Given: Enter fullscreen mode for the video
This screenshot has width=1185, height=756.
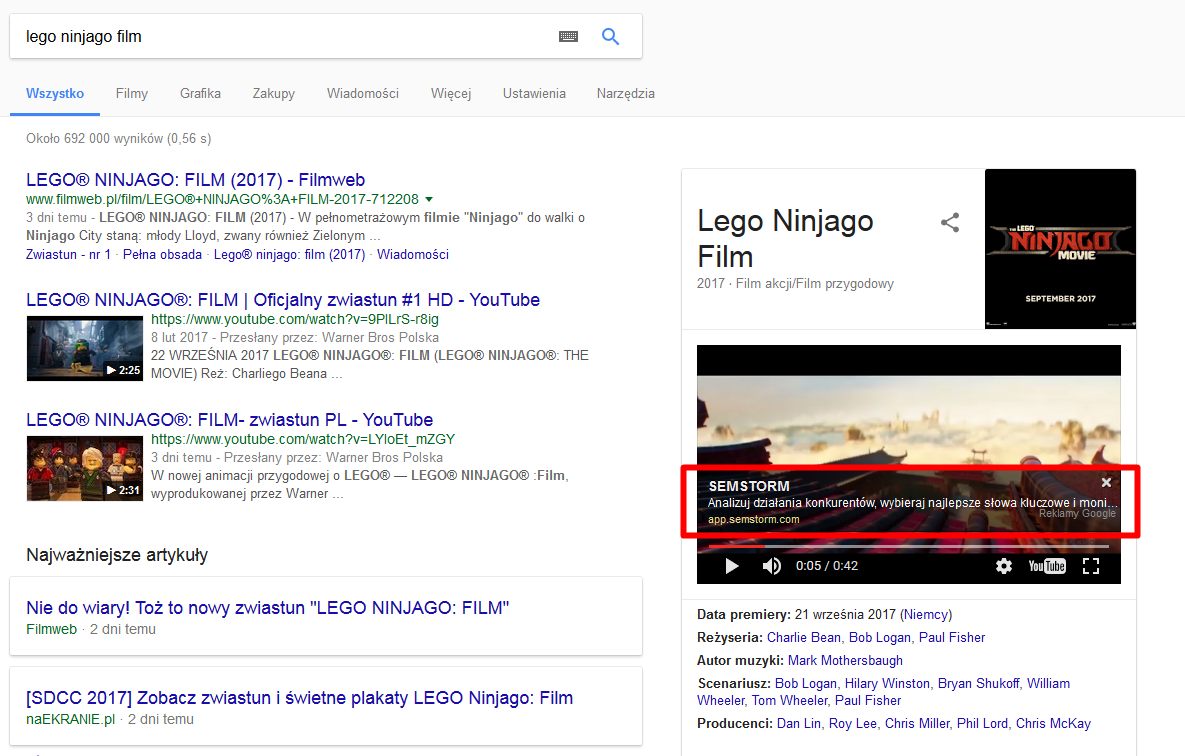Looking at the screenshot, I should 1091,566.
